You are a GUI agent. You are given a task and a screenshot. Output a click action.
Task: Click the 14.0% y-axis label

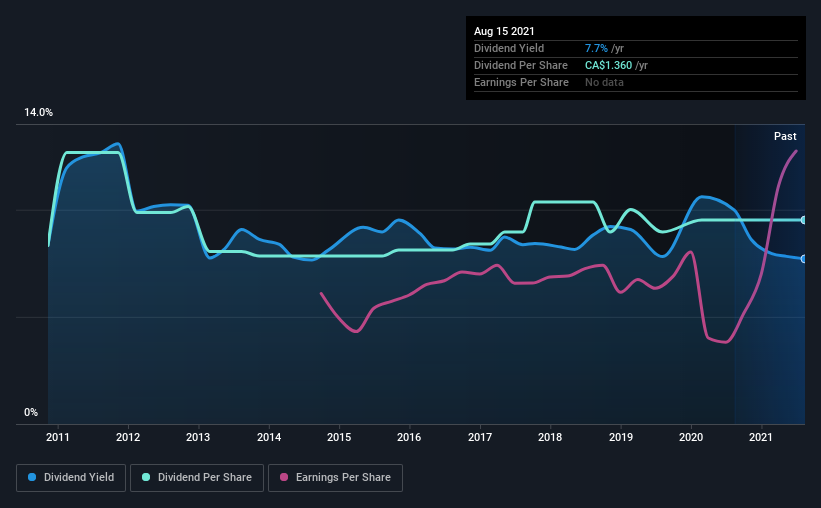(x=38, y=112)
